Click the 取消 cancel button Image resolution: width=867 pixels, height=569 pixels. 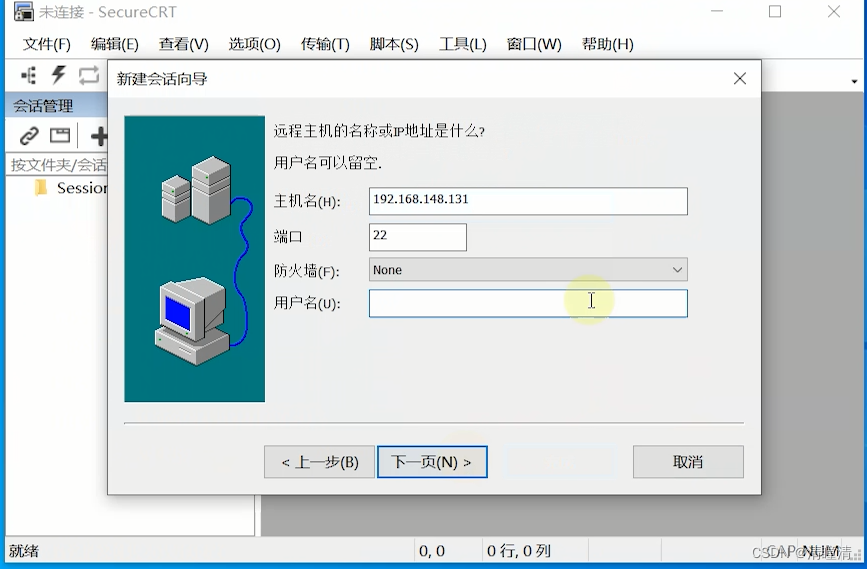688,462
